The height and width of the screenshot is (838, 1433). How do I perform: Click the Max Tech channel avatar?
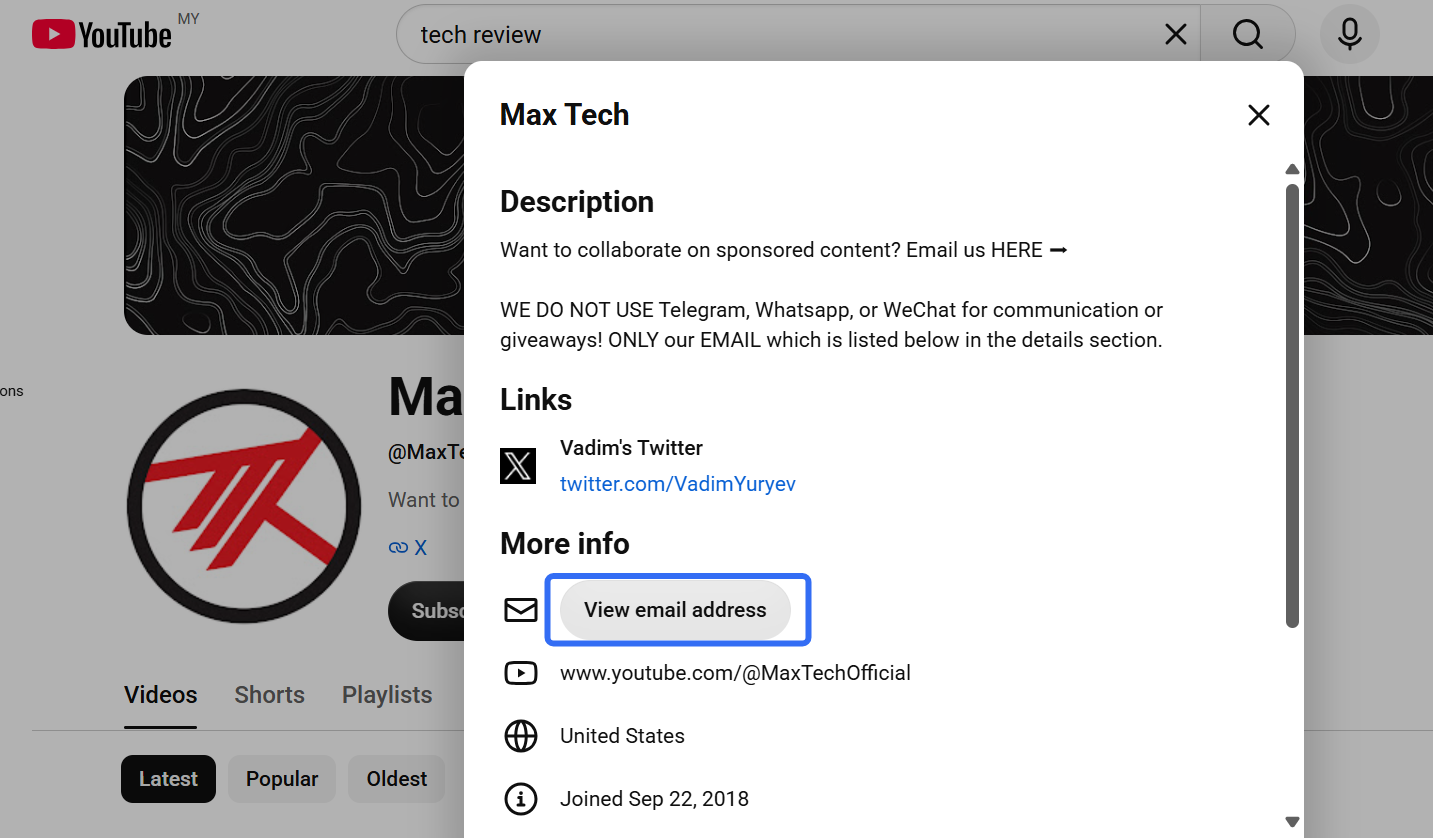point(243,507)
